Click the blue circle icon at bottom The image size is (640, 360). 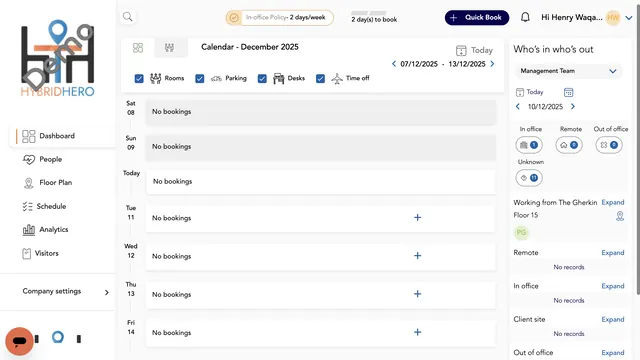pos(58,338)
